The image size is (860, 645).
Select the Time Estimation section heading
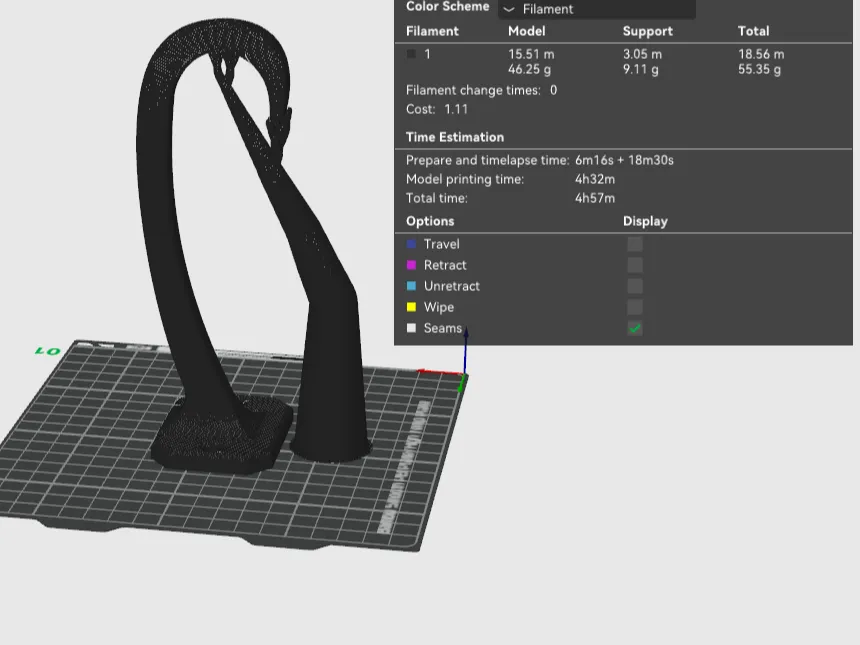tap(455, 137)
